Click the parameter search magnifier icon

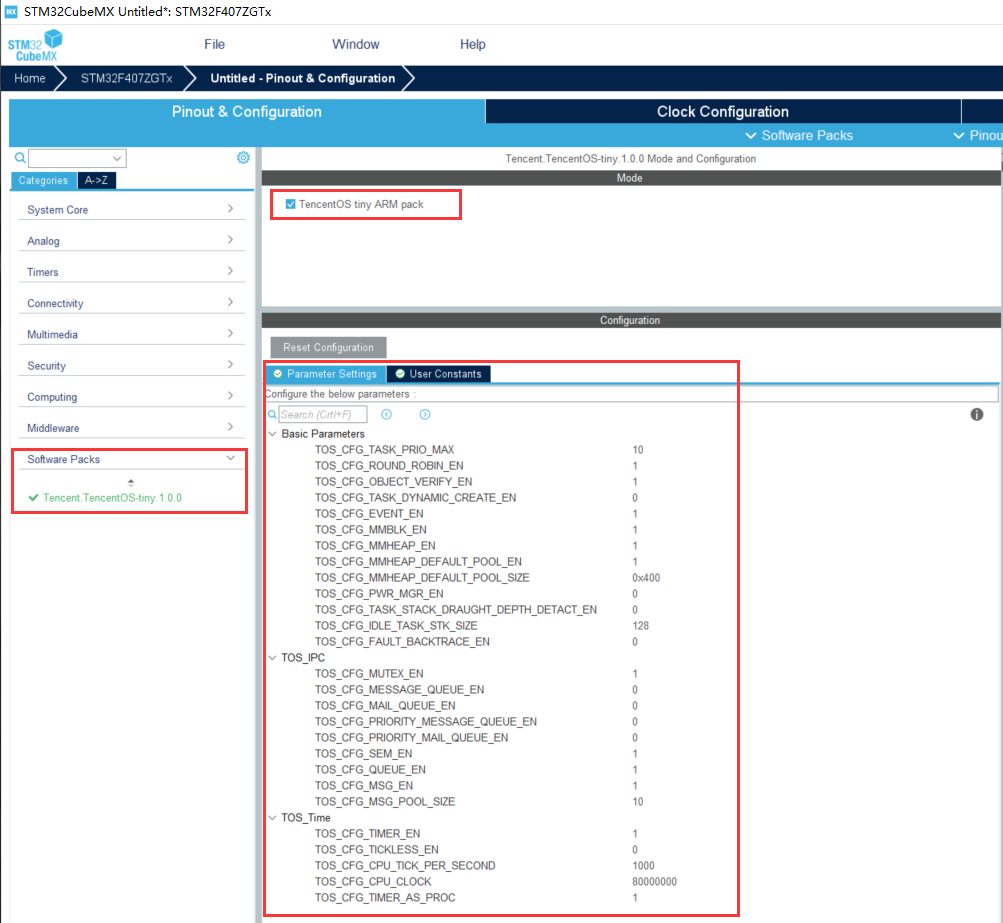click(272, 414)
